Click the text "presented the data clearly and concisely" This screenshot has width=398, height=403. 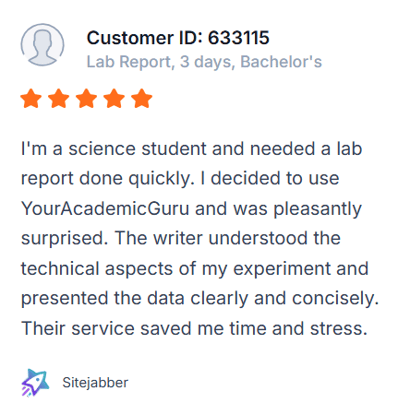click(x=199, y=299)
